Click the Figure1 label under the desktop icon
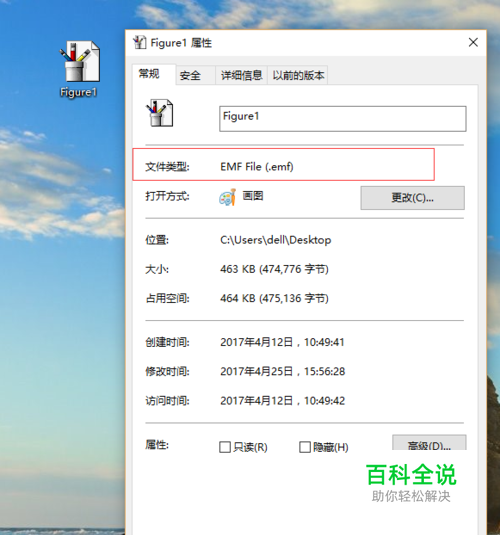The width and height of the screenshot is (500, 535). click(78, 92)
